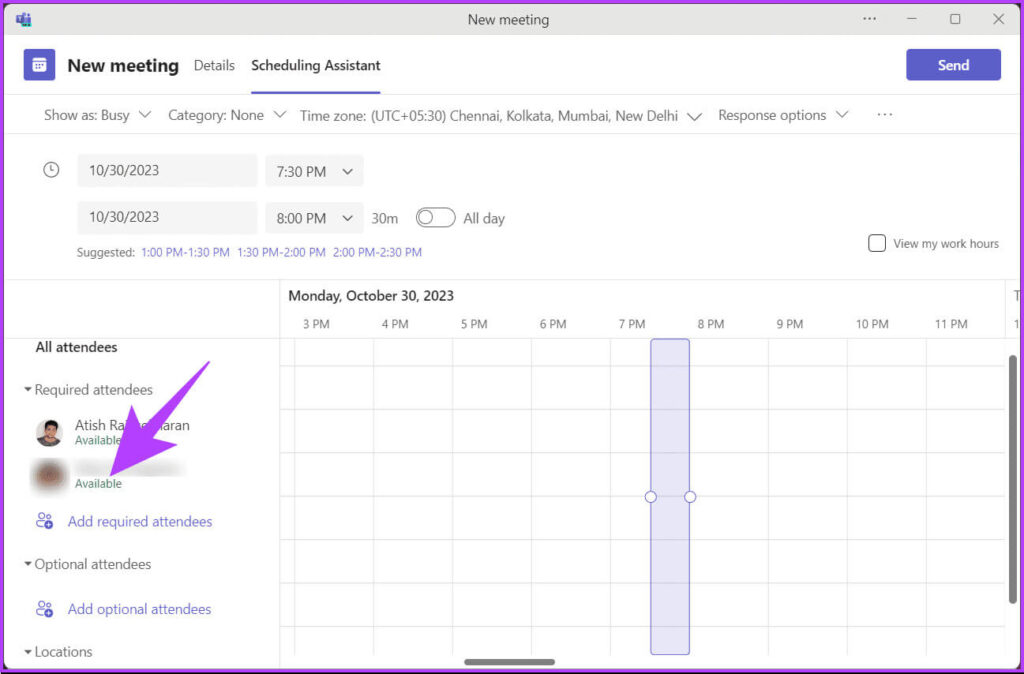Image resolution: width=1024 pixels, height=674 pixels.
Task: Toggle the All day switch
Action: [x=434, y=218]
